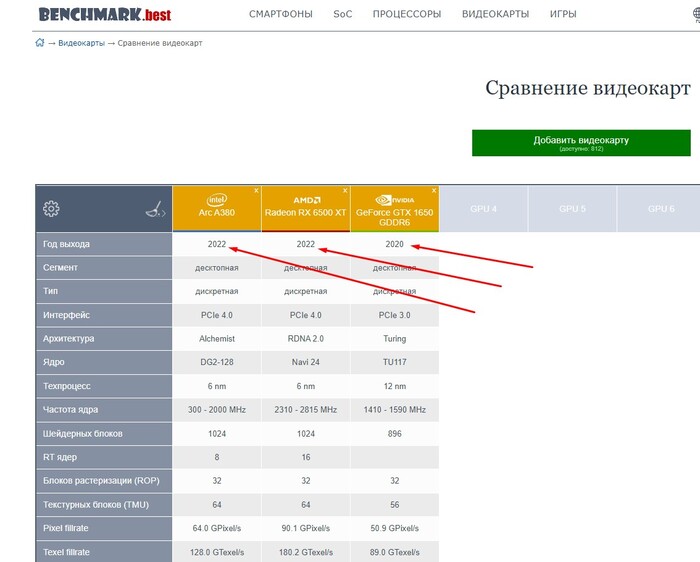This screenshot has width=700, height=562.
Task: Click the TU117 core cell
Action: 395,362
